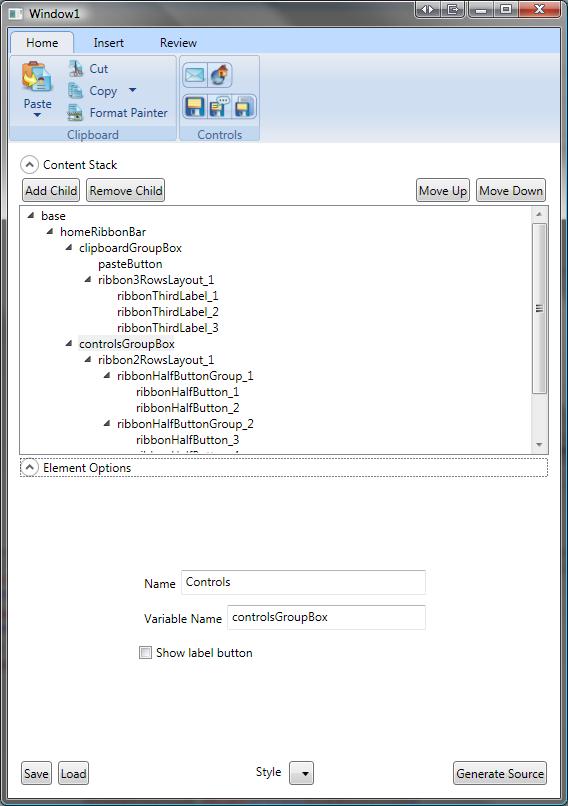Collapse the clipboardGroupBox tree node

[68, 248]
